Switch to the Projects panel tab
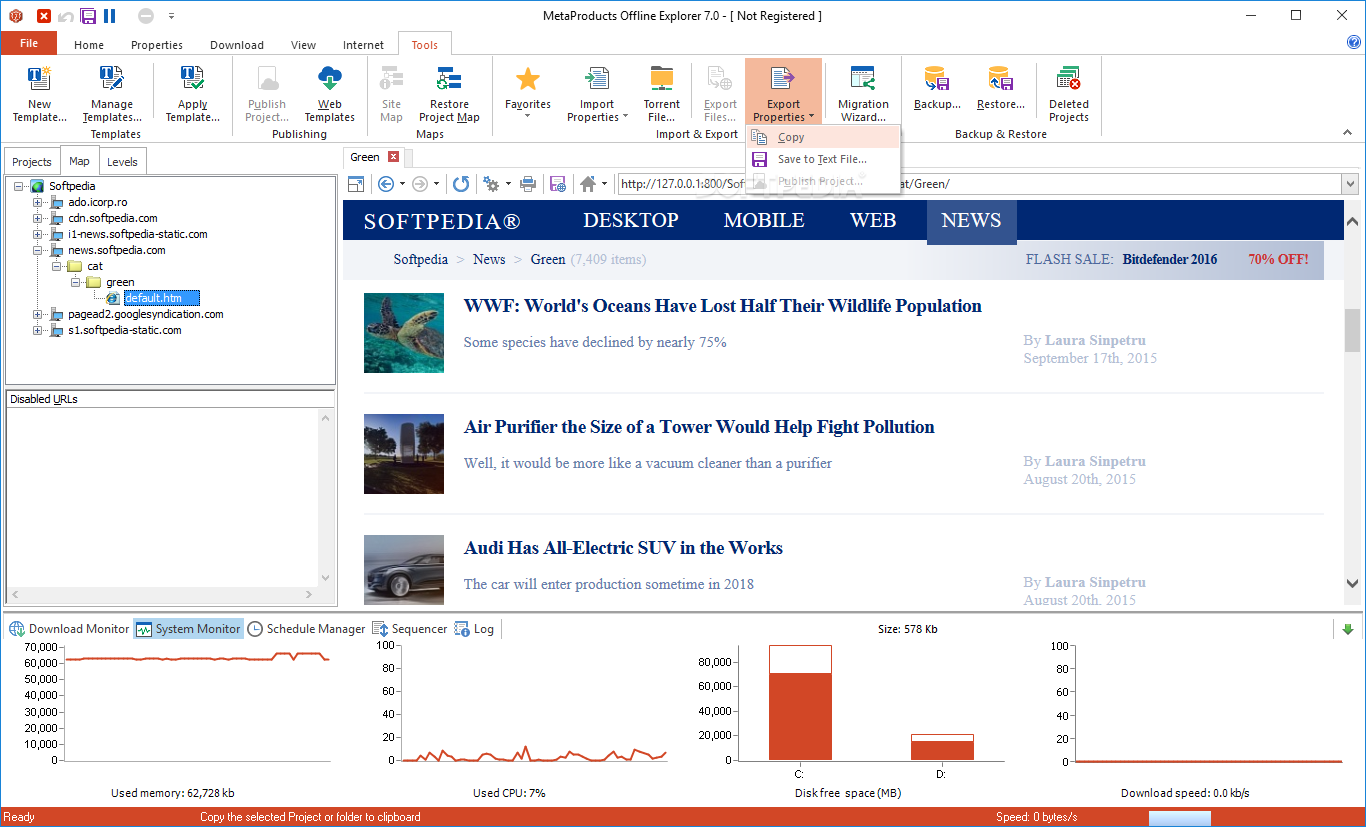This screenshot has width=1366, height=827. pos(32,161)
